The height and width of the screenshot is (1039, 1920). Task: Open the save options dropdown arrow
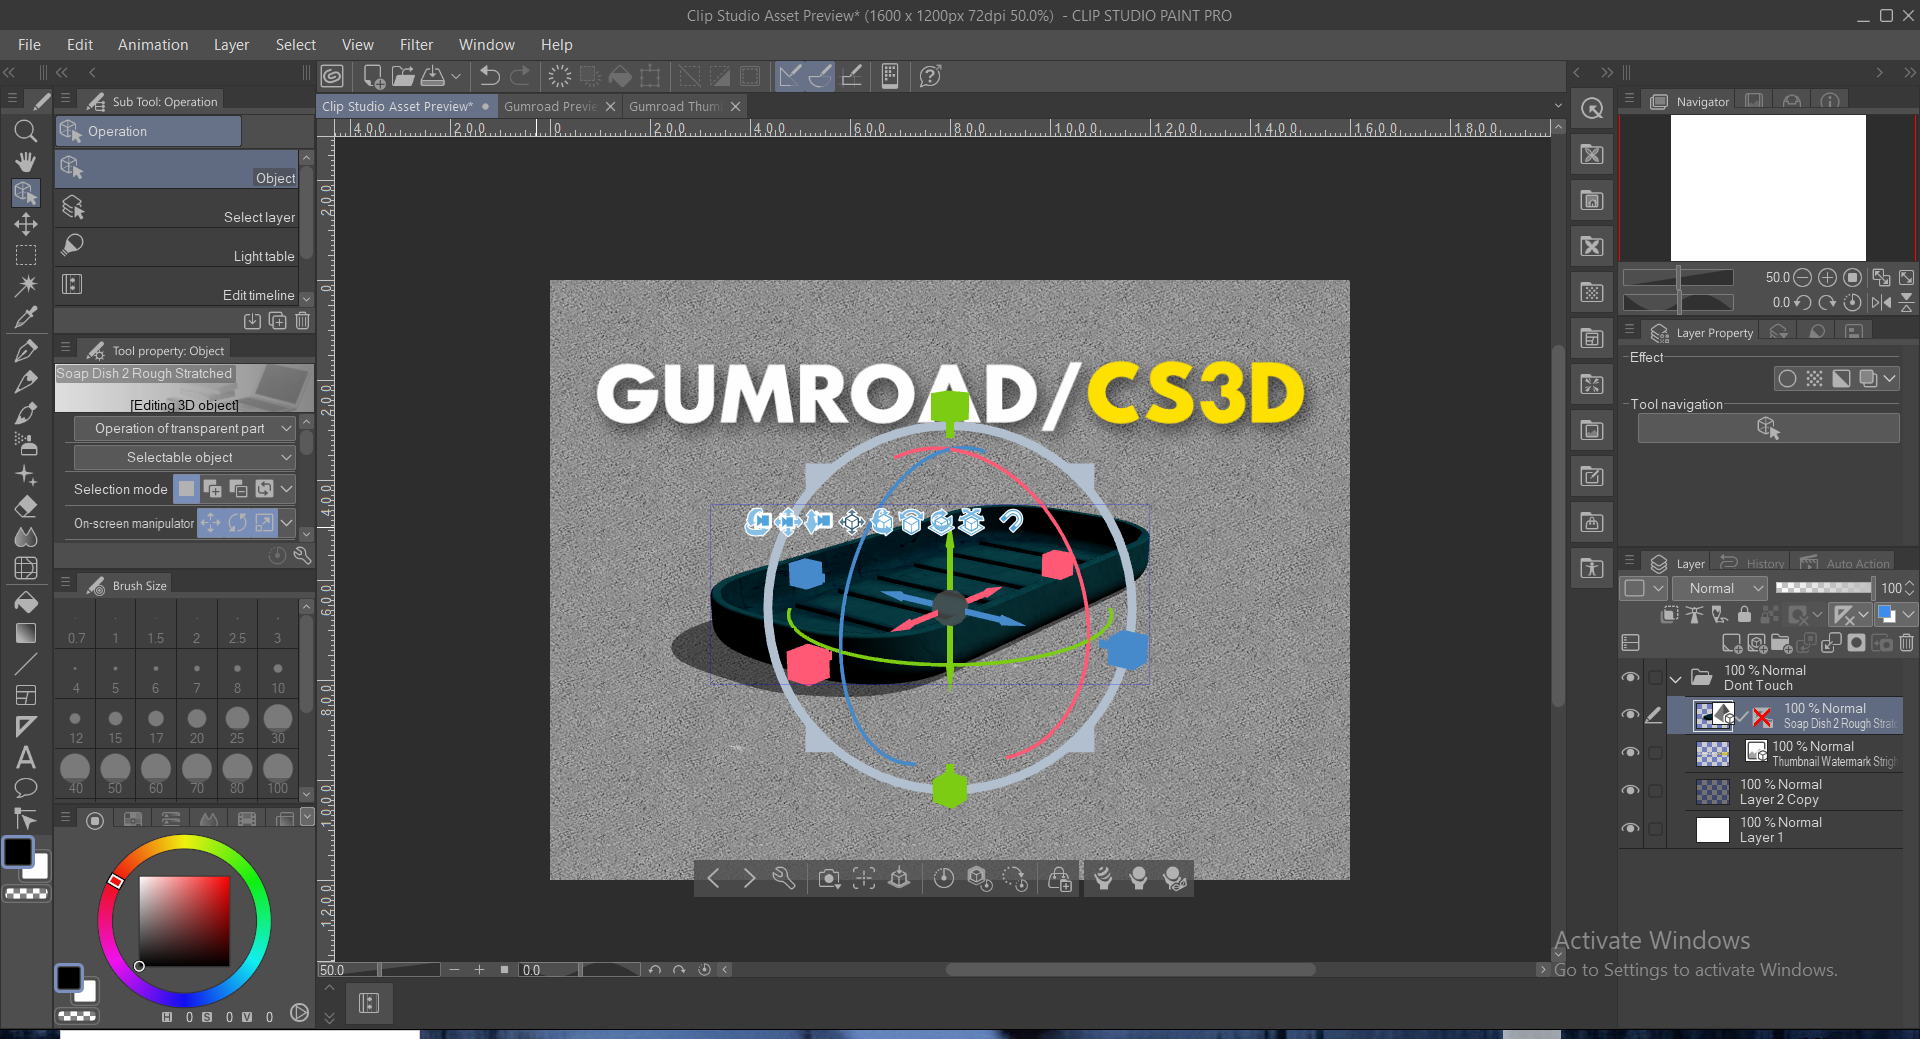pos(456,76)
